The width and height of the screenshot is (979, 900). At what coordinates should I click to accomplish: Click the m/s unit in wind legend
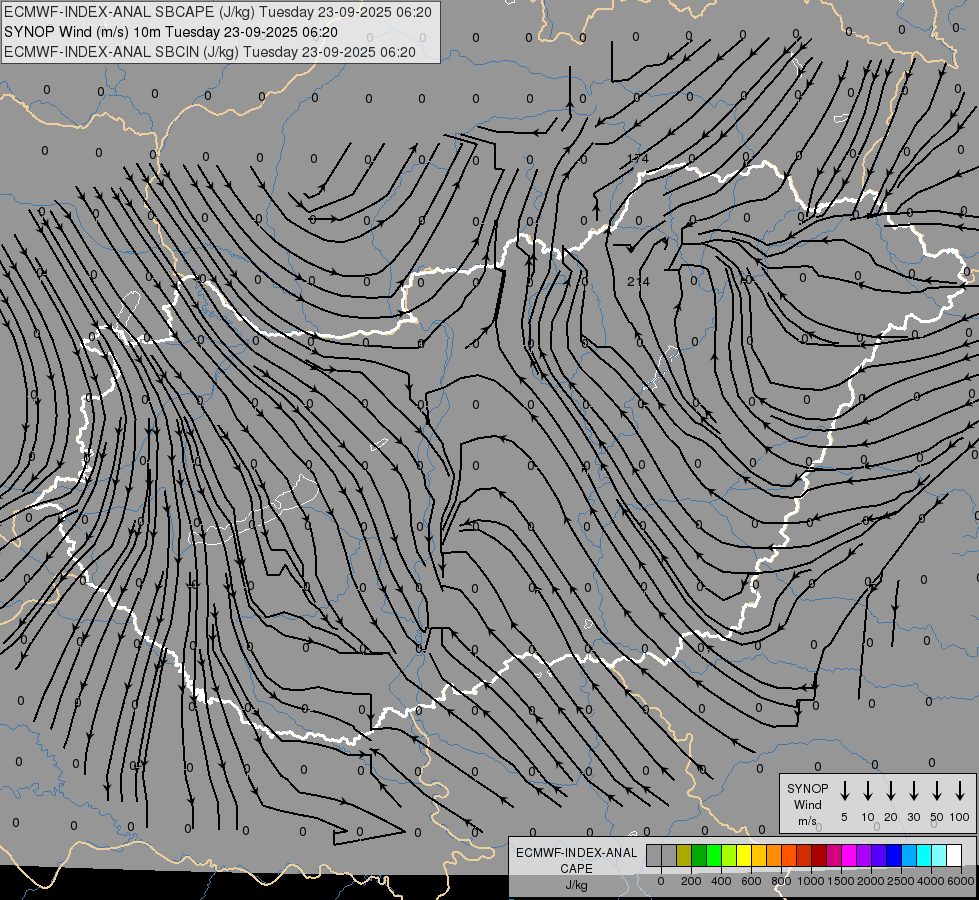point(807,821)
